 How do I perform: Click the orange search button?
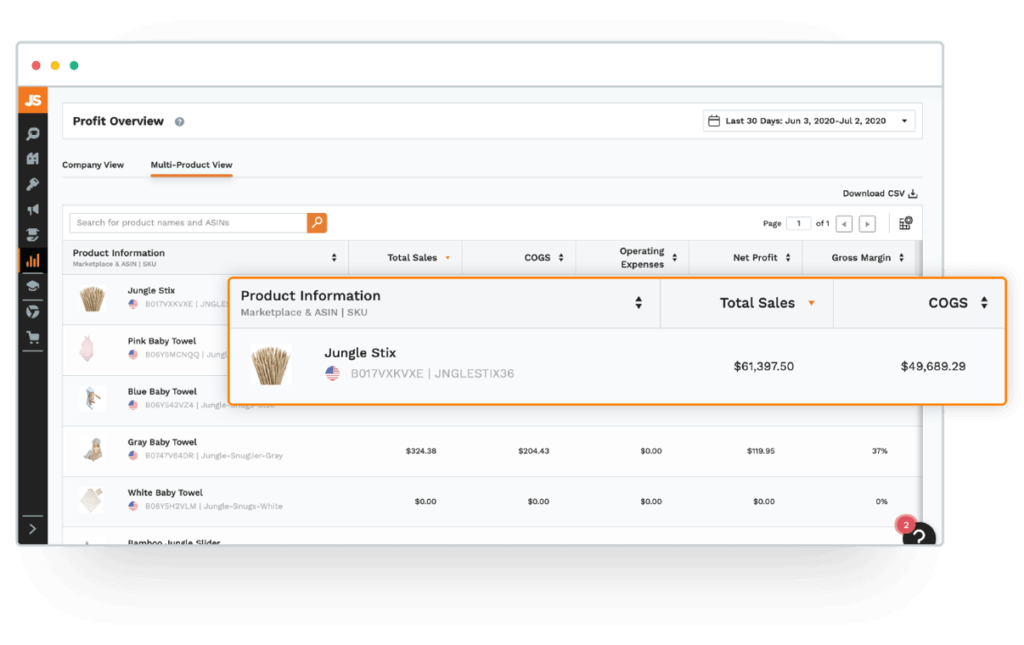click(x=317, y=223)
